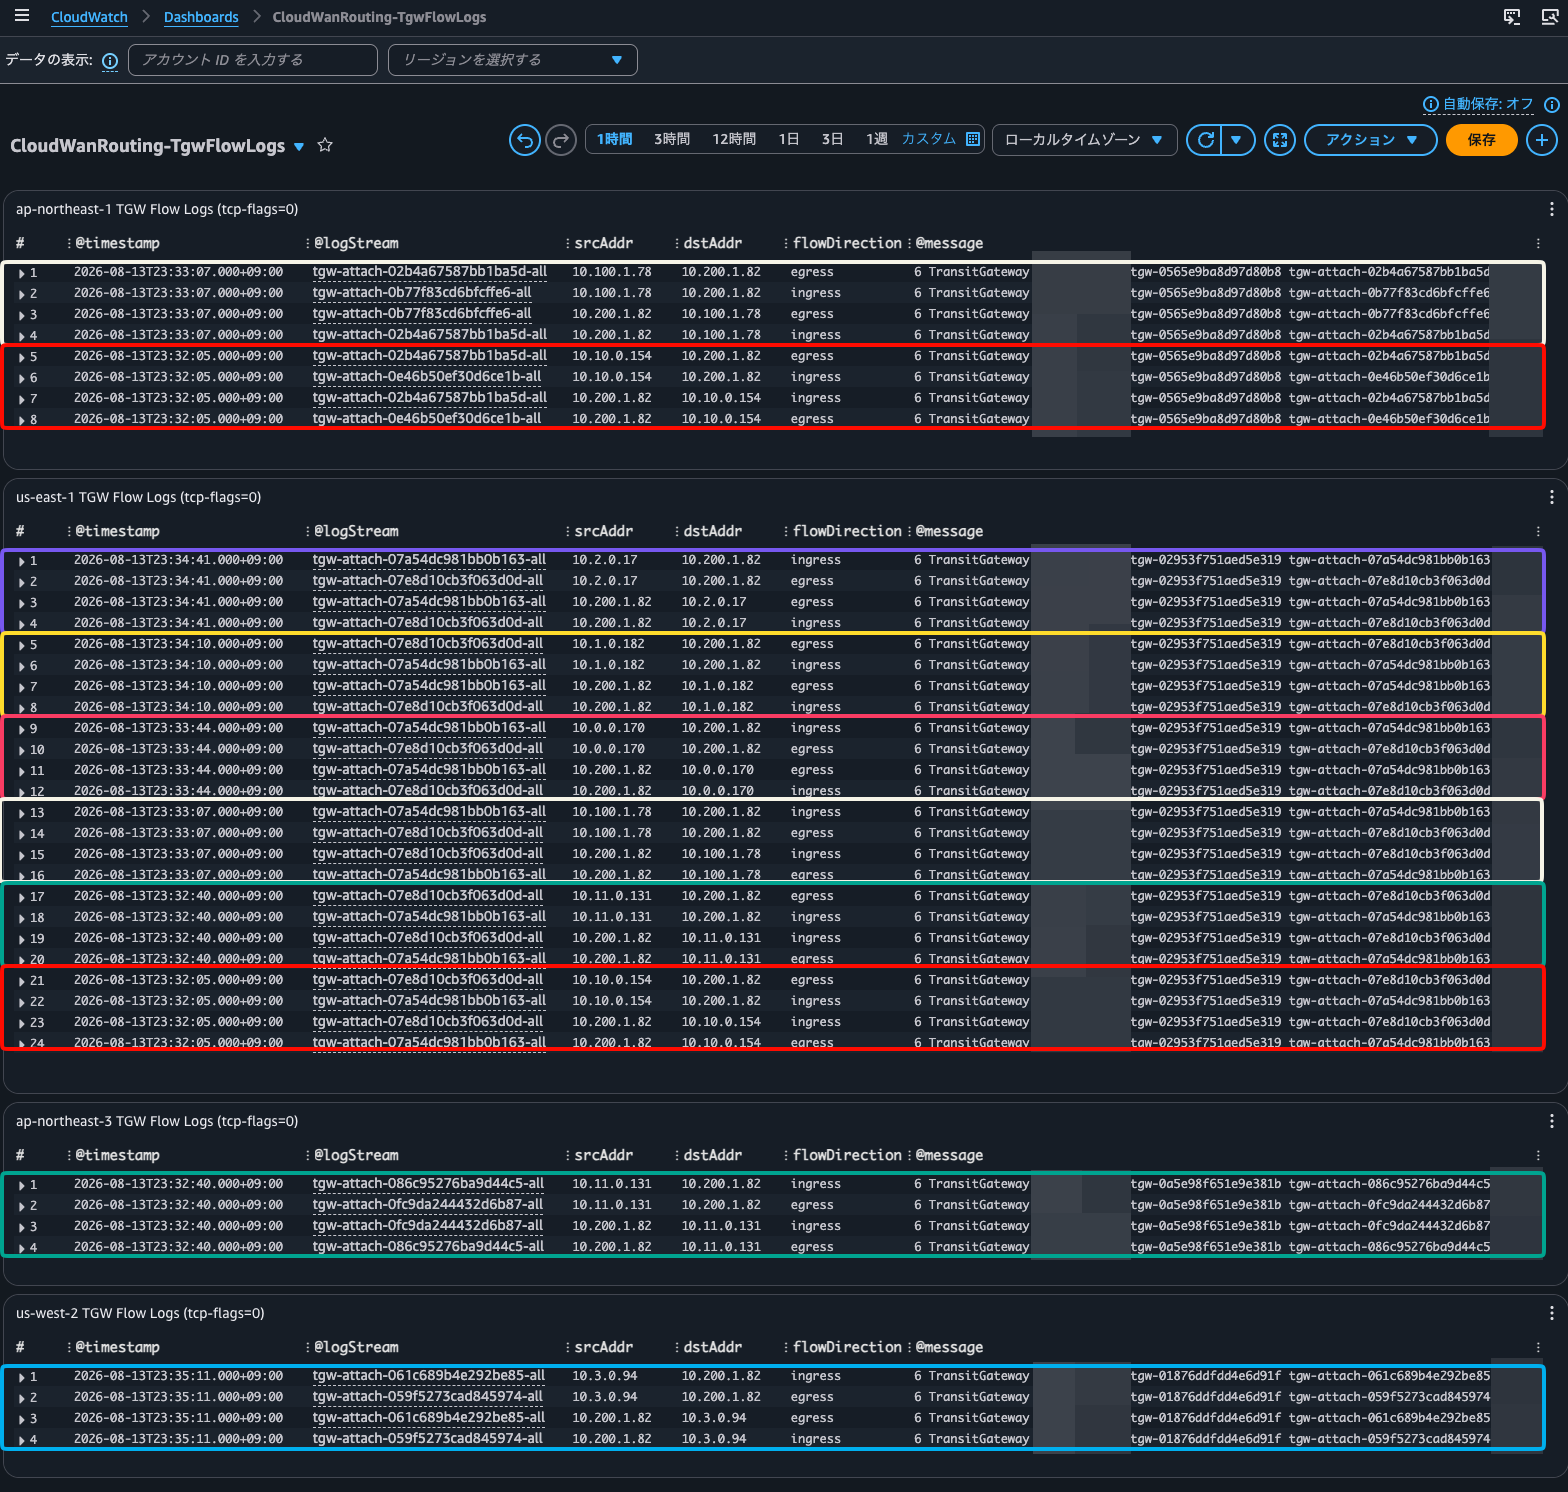
Task: Sort us-west-2 table by flowDirection header
Action: coord(847,1347)
